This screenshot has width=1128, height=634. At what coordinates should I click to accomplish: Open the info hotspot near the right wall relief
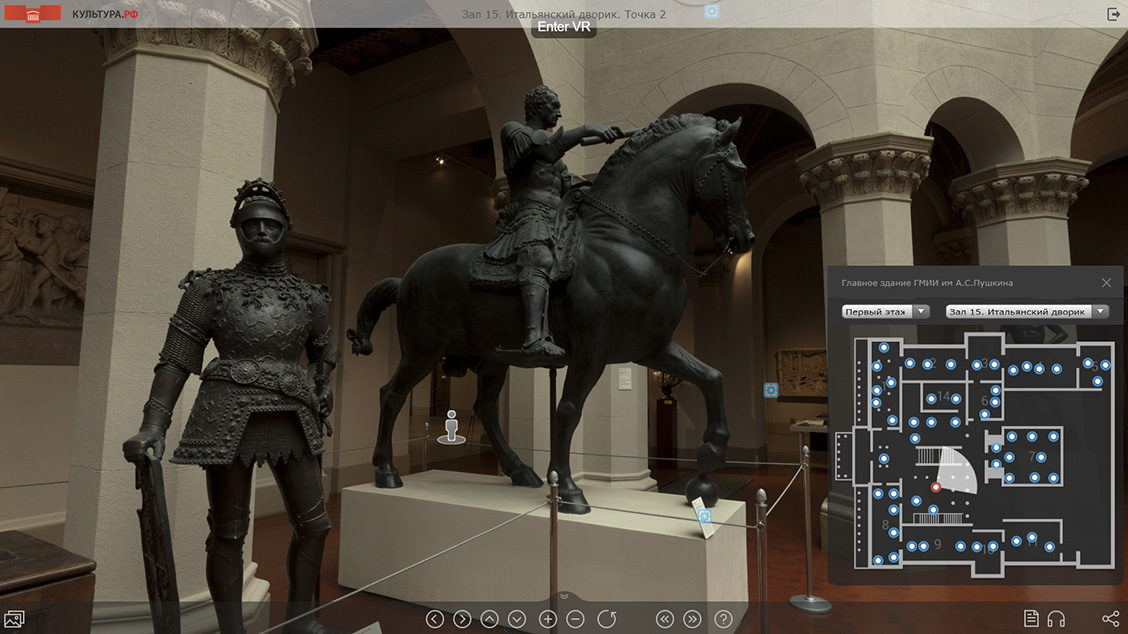click(770, 390)
